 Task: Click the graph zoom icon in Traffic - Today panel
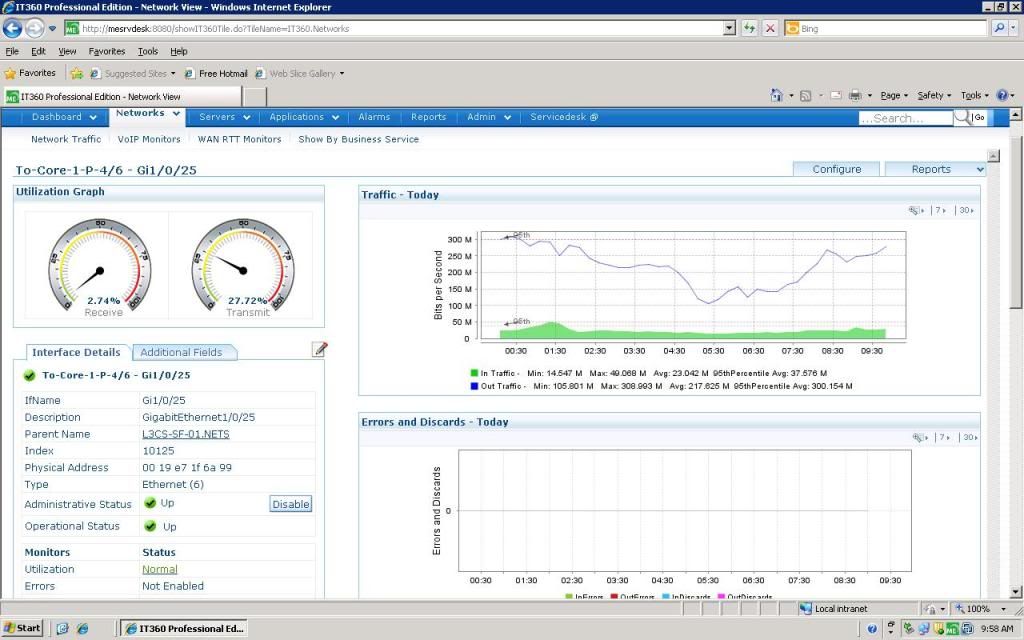click(x=916, y=210)
